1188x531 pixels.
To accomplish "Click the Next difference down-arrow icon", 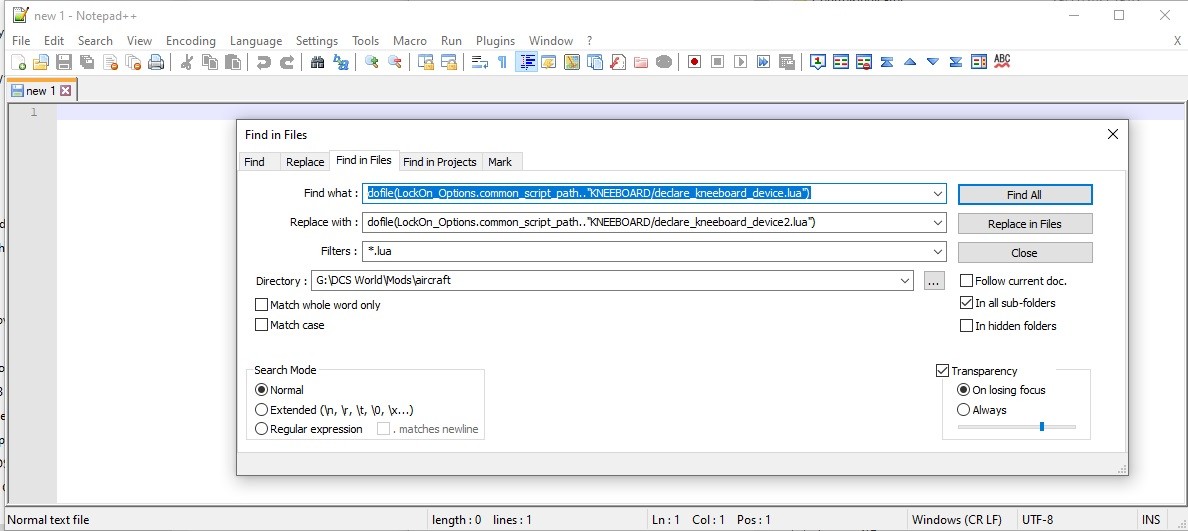I will click(933, 62).
